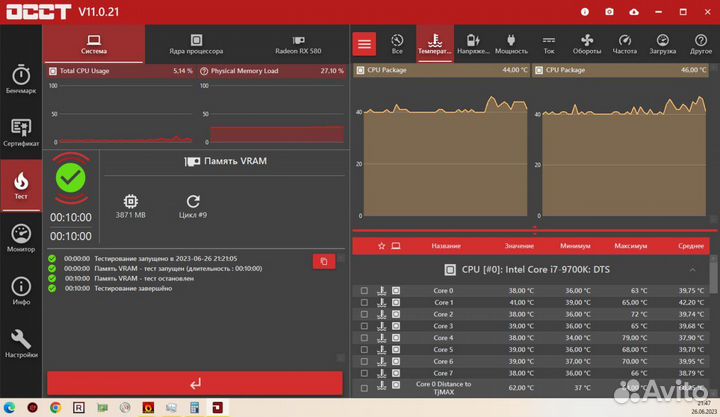Select the Обороты fan speed tab
Image resolution: width=720 pixels, height=417 pixels.
click(x=587, y=44)
